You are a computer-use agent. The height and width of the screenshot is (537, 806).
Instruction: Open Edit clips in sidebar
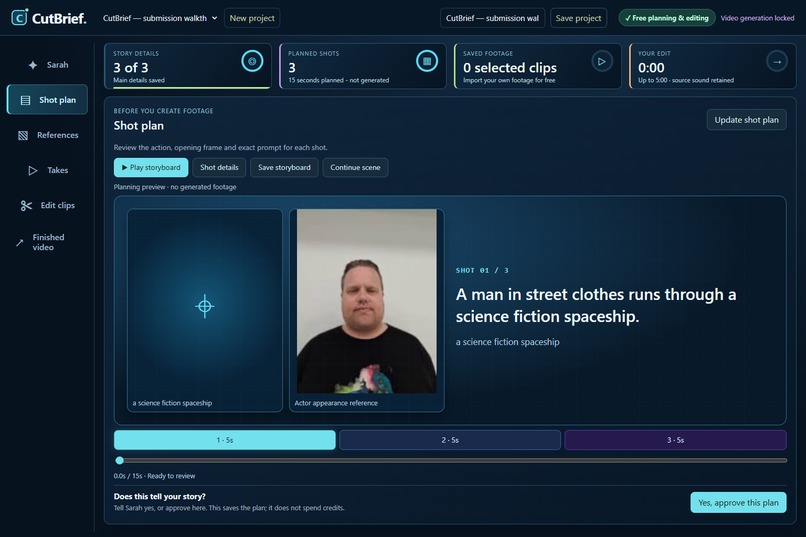[47, 205]
